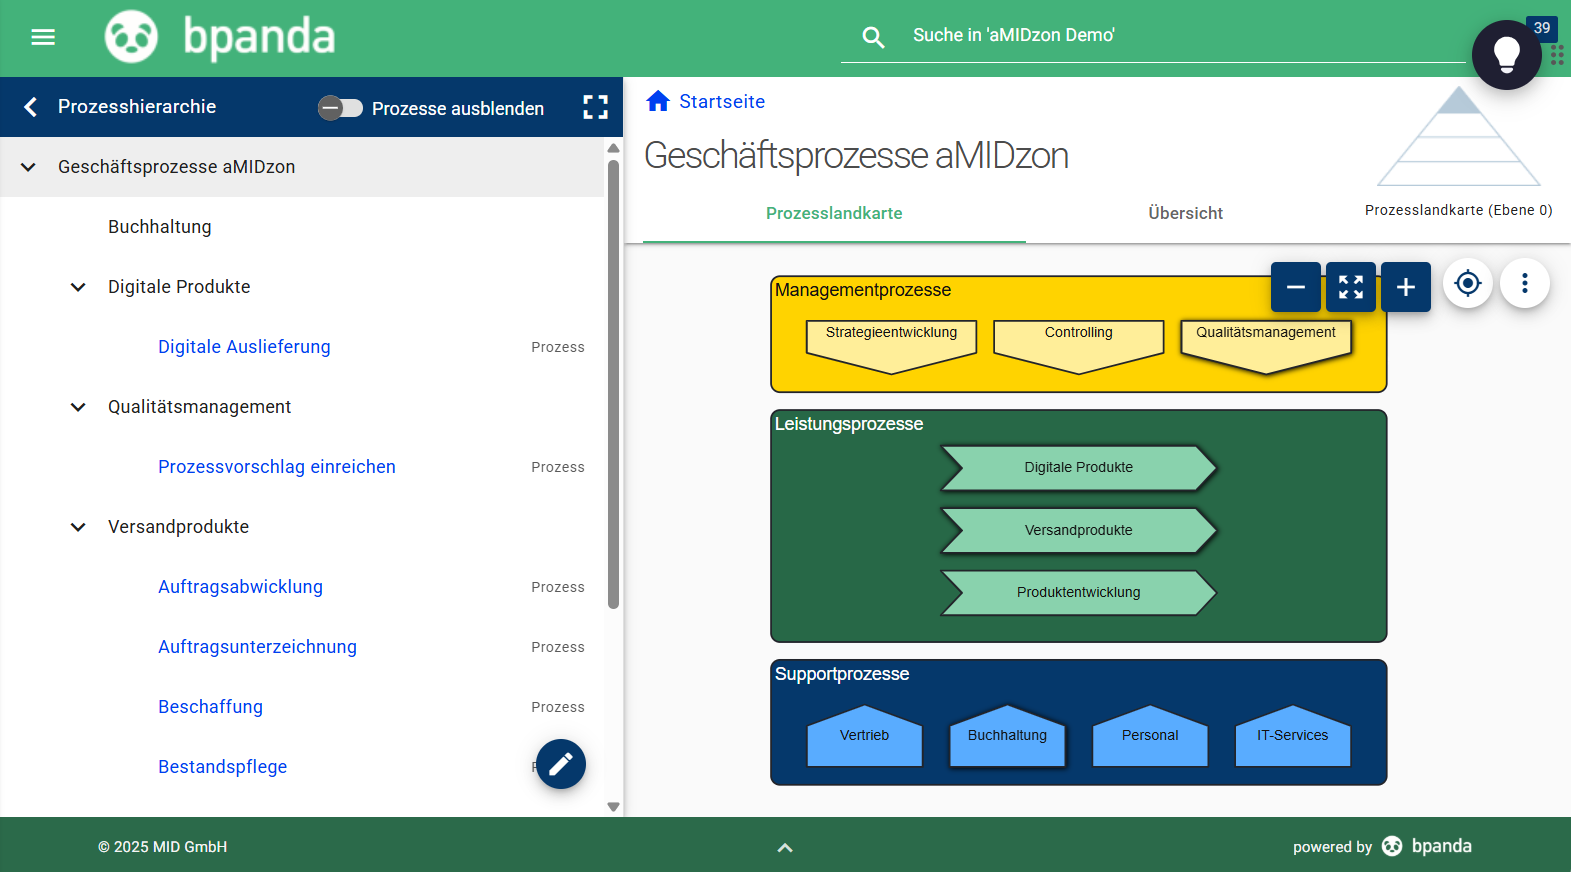Viewport: 1571px width, 872px height.
Task: Click the Produktentwicklung chevron shape
Action: tap(1078, 593)
